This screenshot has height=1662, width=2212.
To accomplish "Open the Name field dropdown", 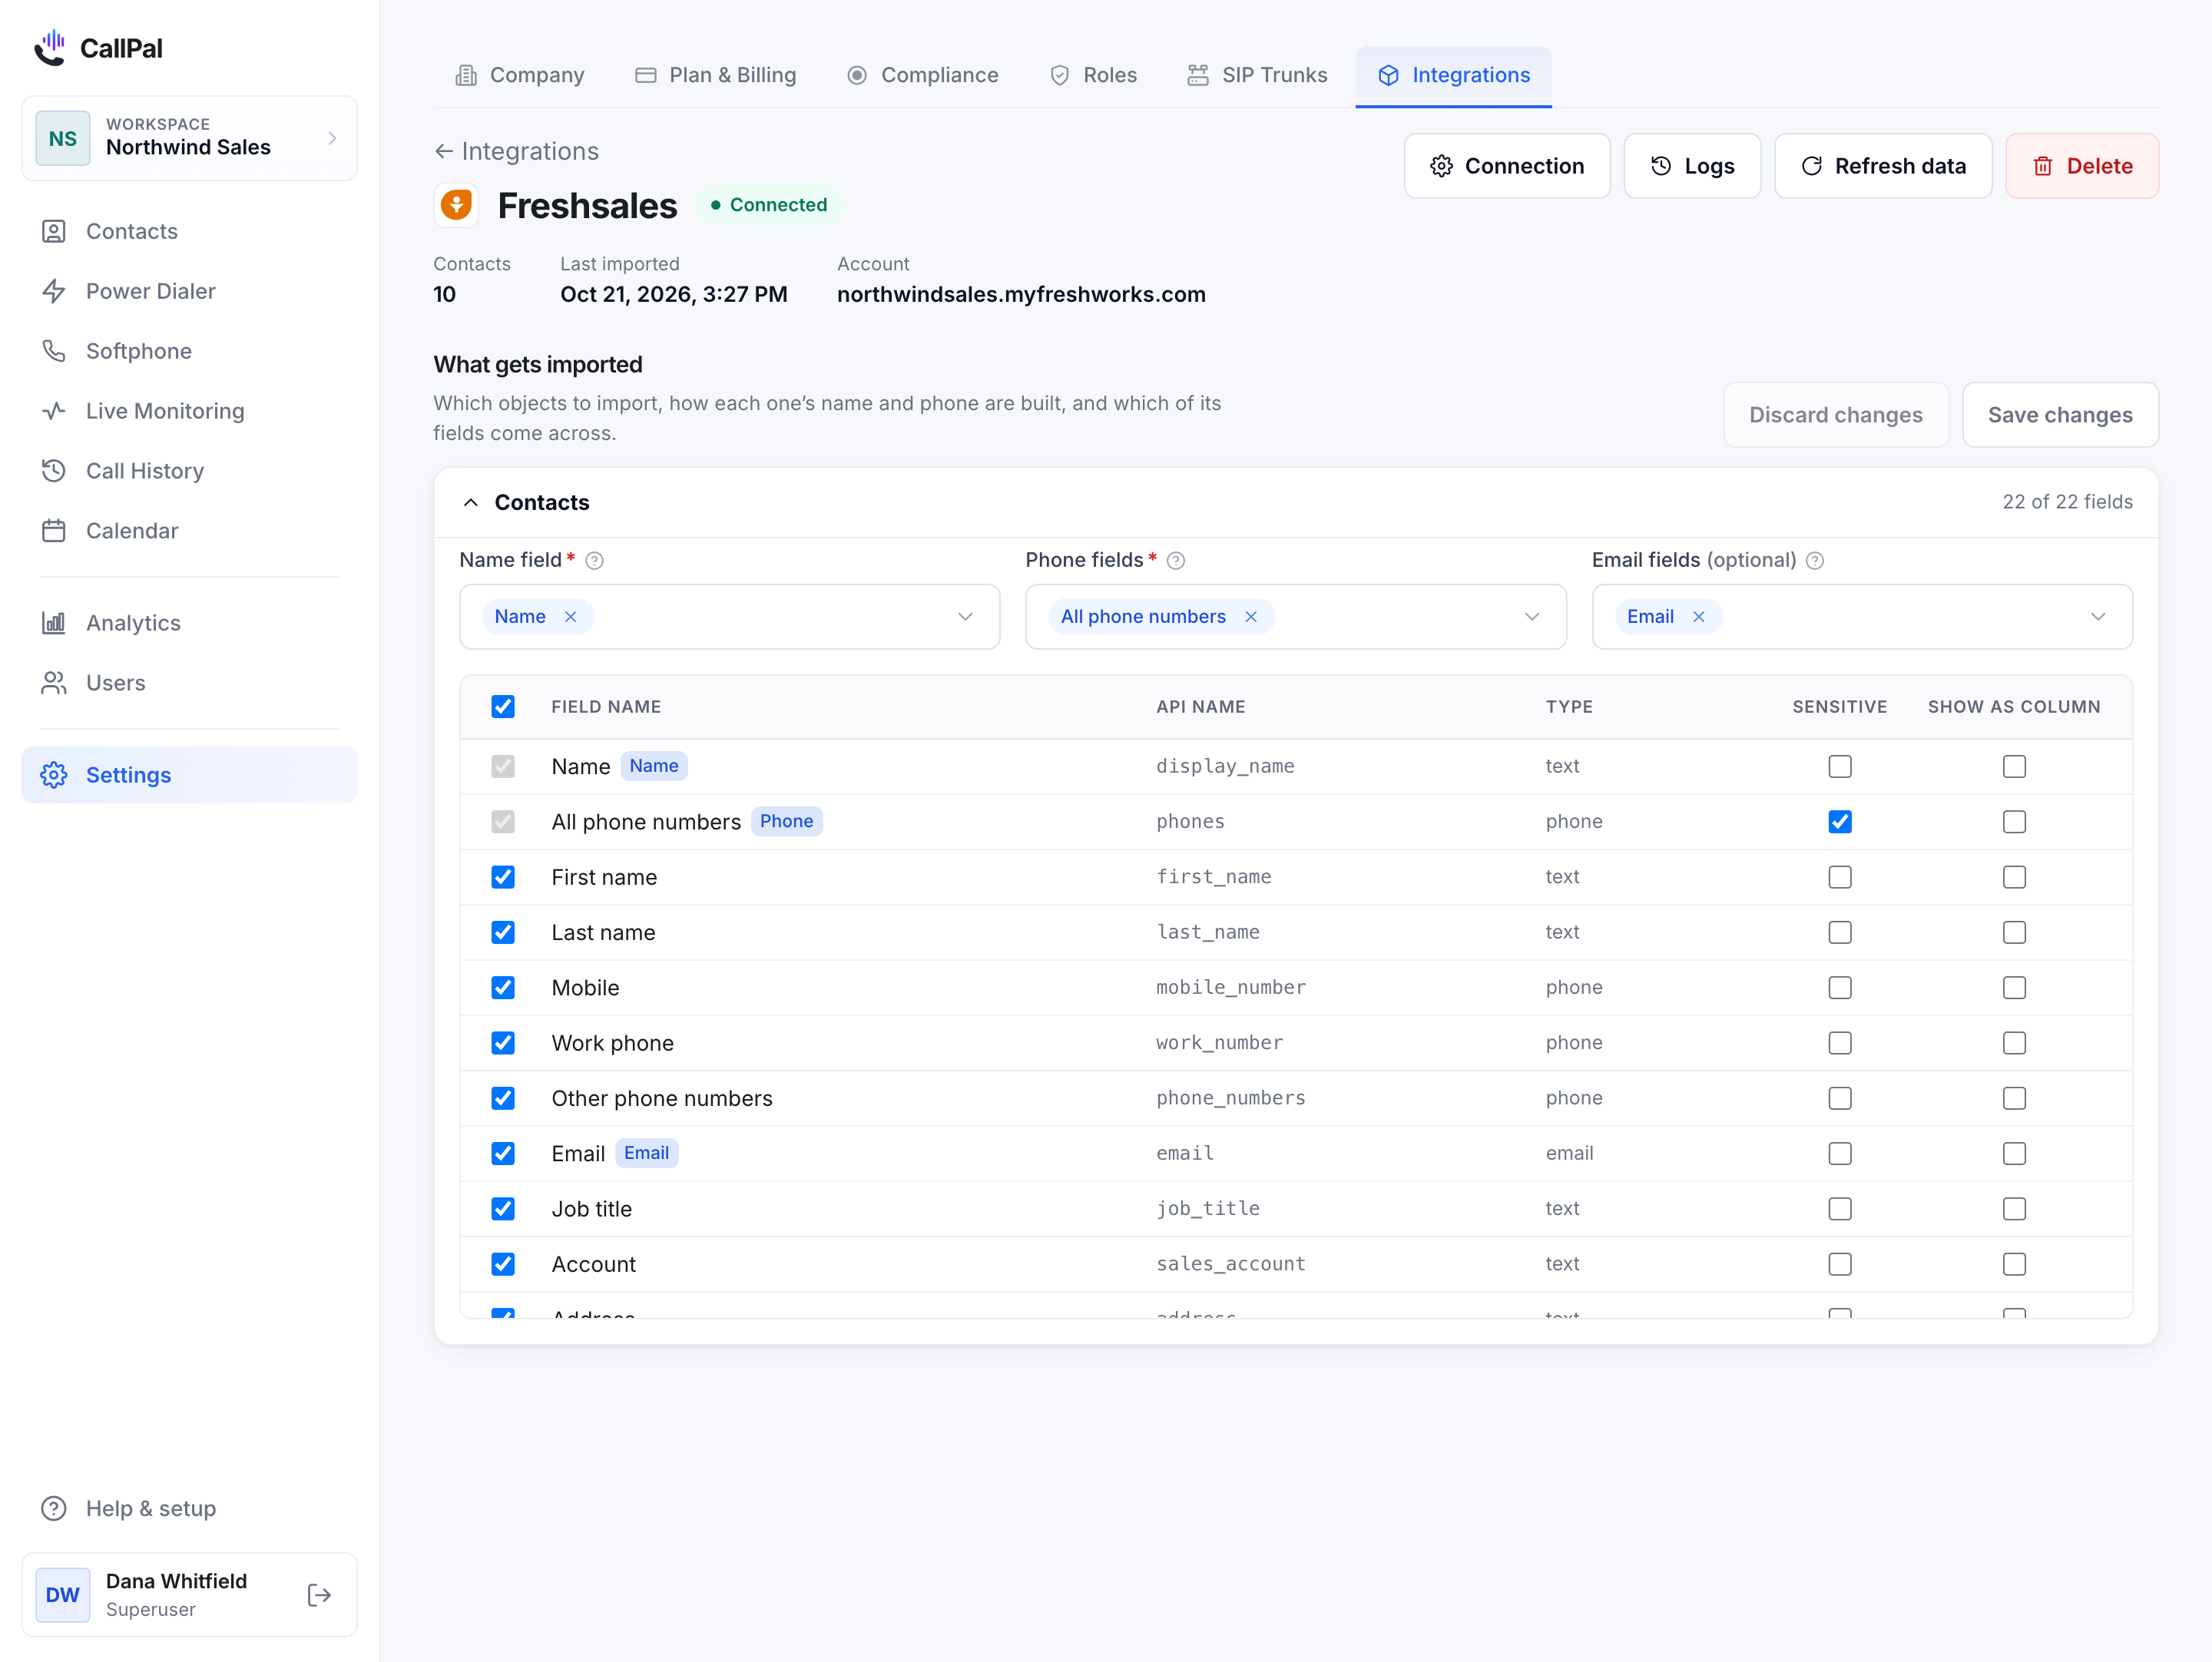I will coord(965,617).
